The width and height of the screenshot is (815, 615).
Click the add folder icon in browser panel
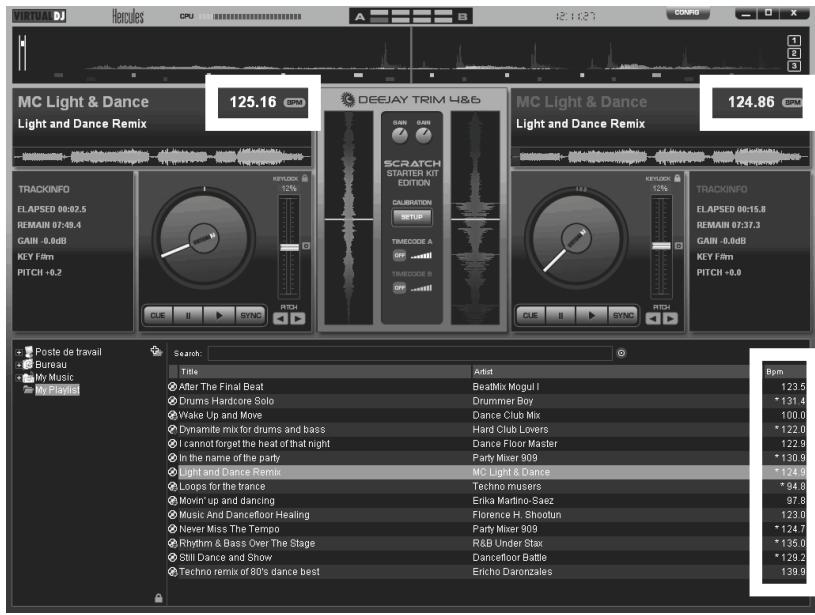click(x=156, y=351)
